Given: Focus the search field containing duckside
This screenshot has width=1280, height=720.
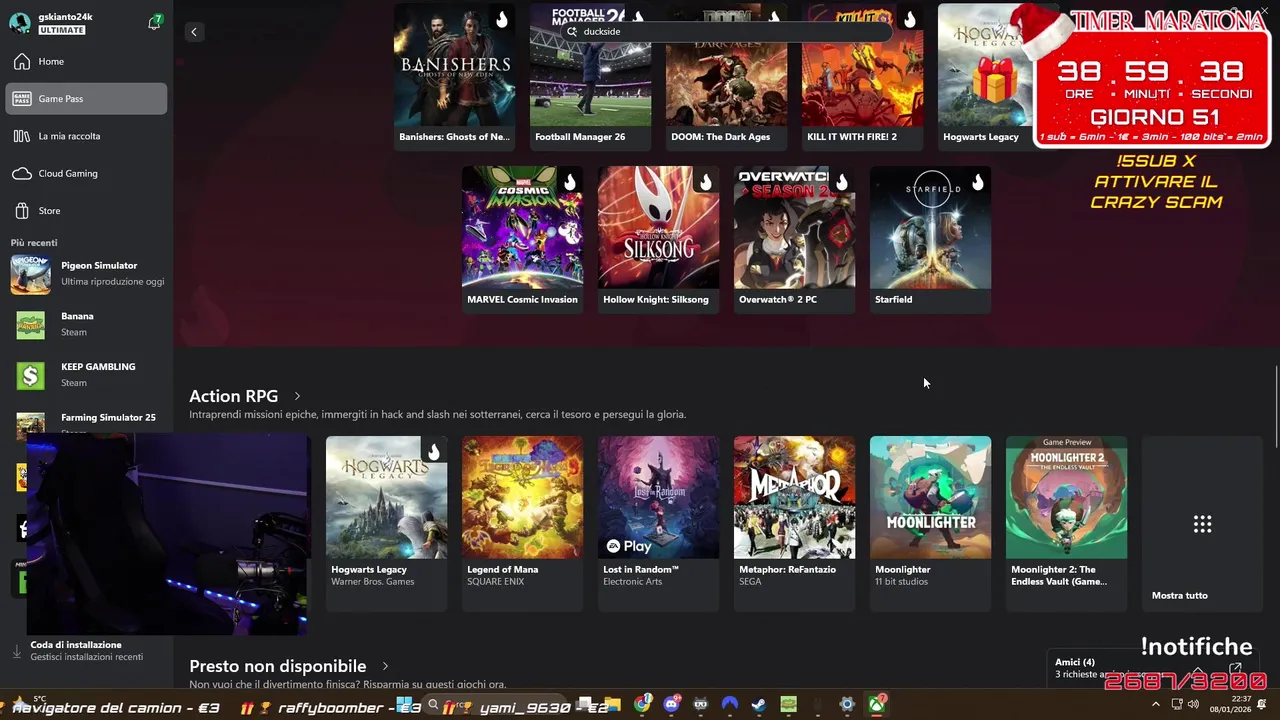Looking at the screenshot, I should (x=726, y=32).
